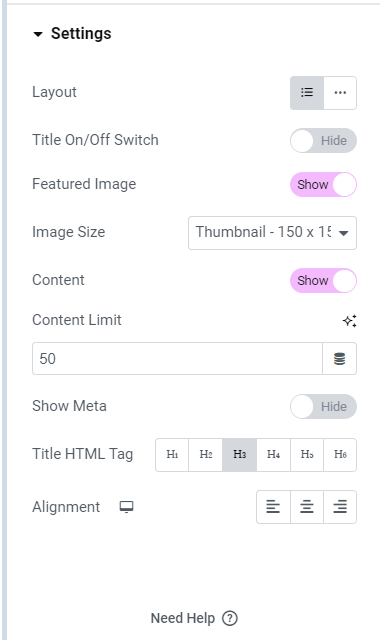
Task: Select the inline dots layout icon
Action: pyautogui.click(x=340, y=93)
